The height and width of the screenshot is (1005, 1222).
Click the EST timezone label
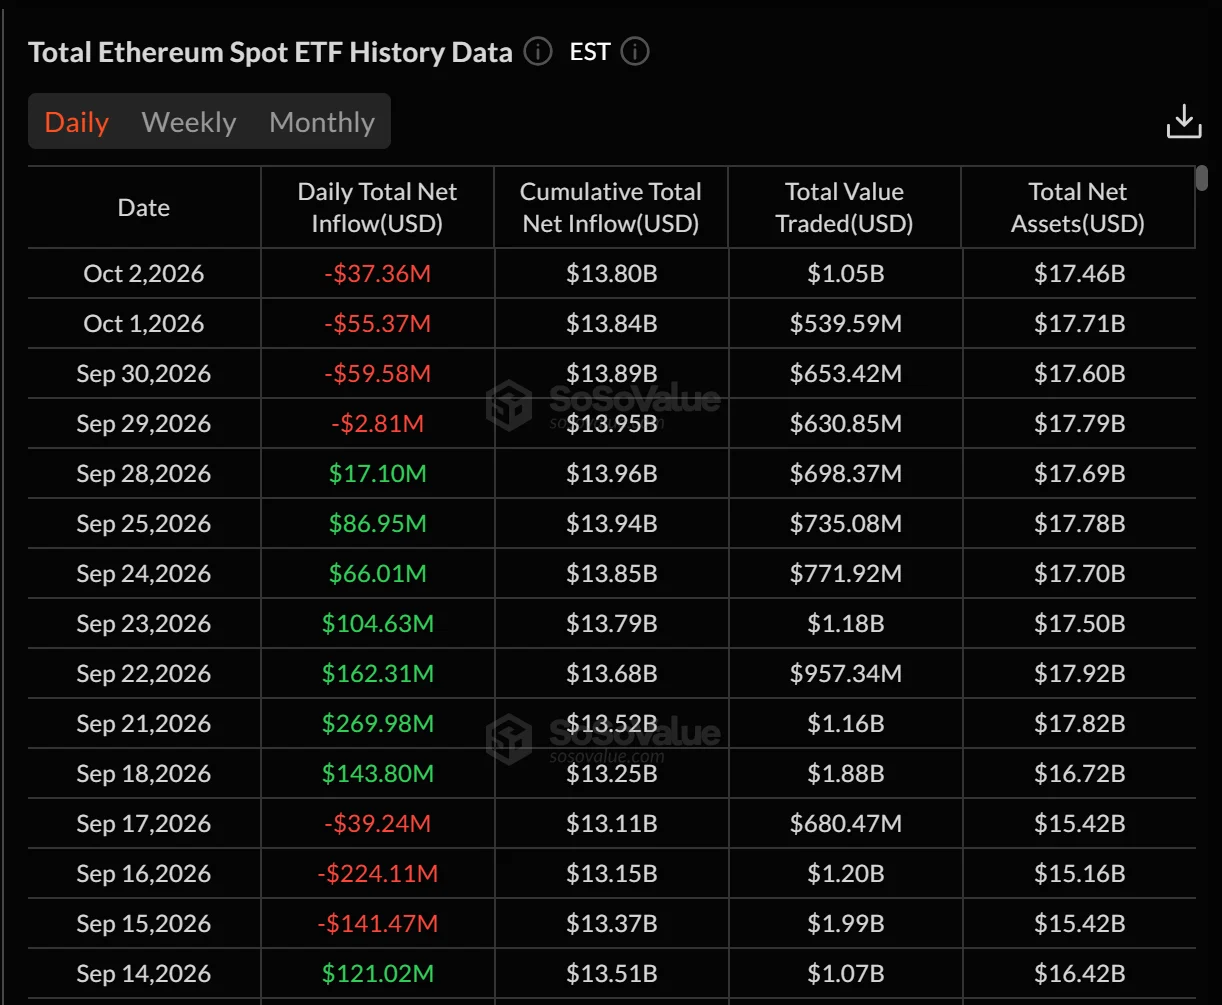[590, 52]
